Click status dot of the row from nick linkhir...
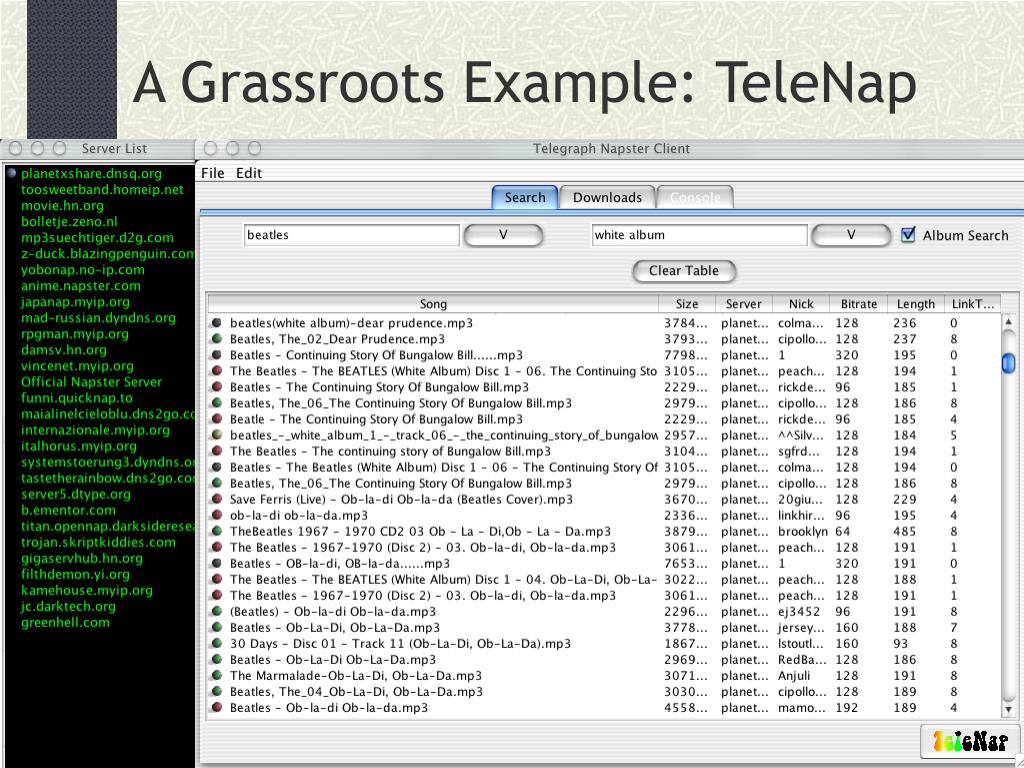 click(x=216, y=515)
